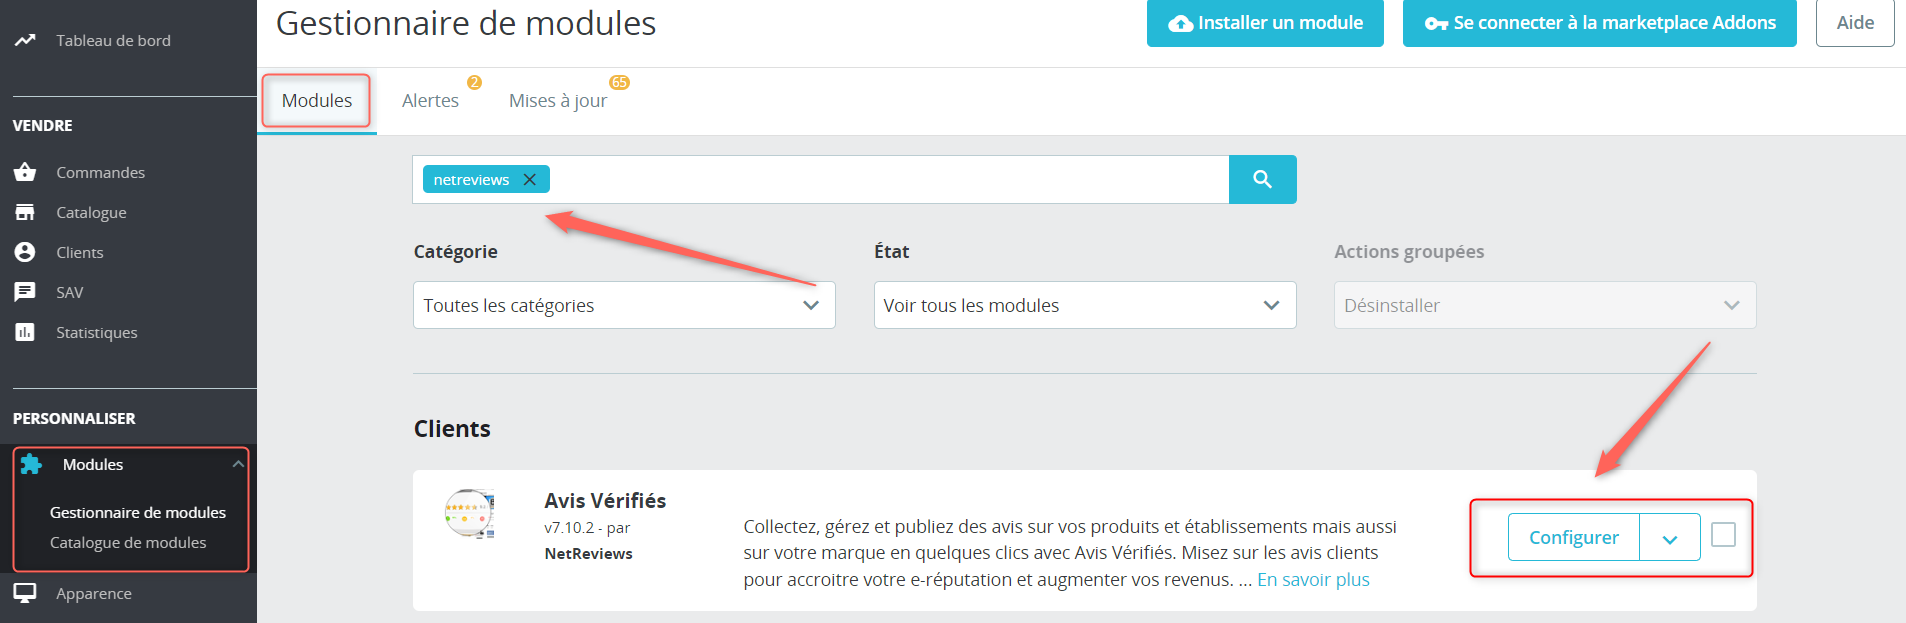Open the Voir tous les modules dropdown
The width and height of the screenshot is (1906, 623).
tap(1085, 305)
